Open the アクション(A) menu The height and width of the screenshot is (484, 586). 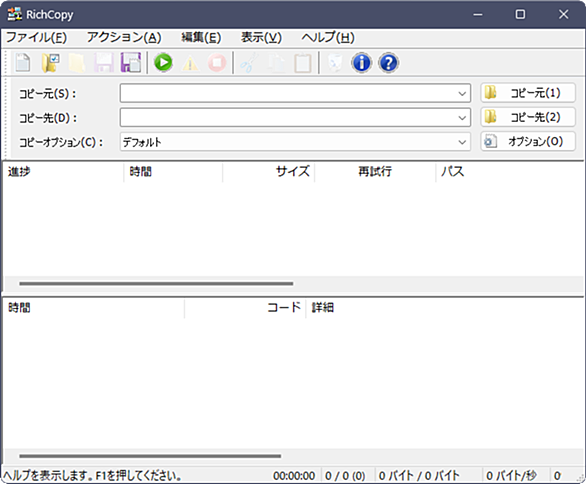(124, 37)
